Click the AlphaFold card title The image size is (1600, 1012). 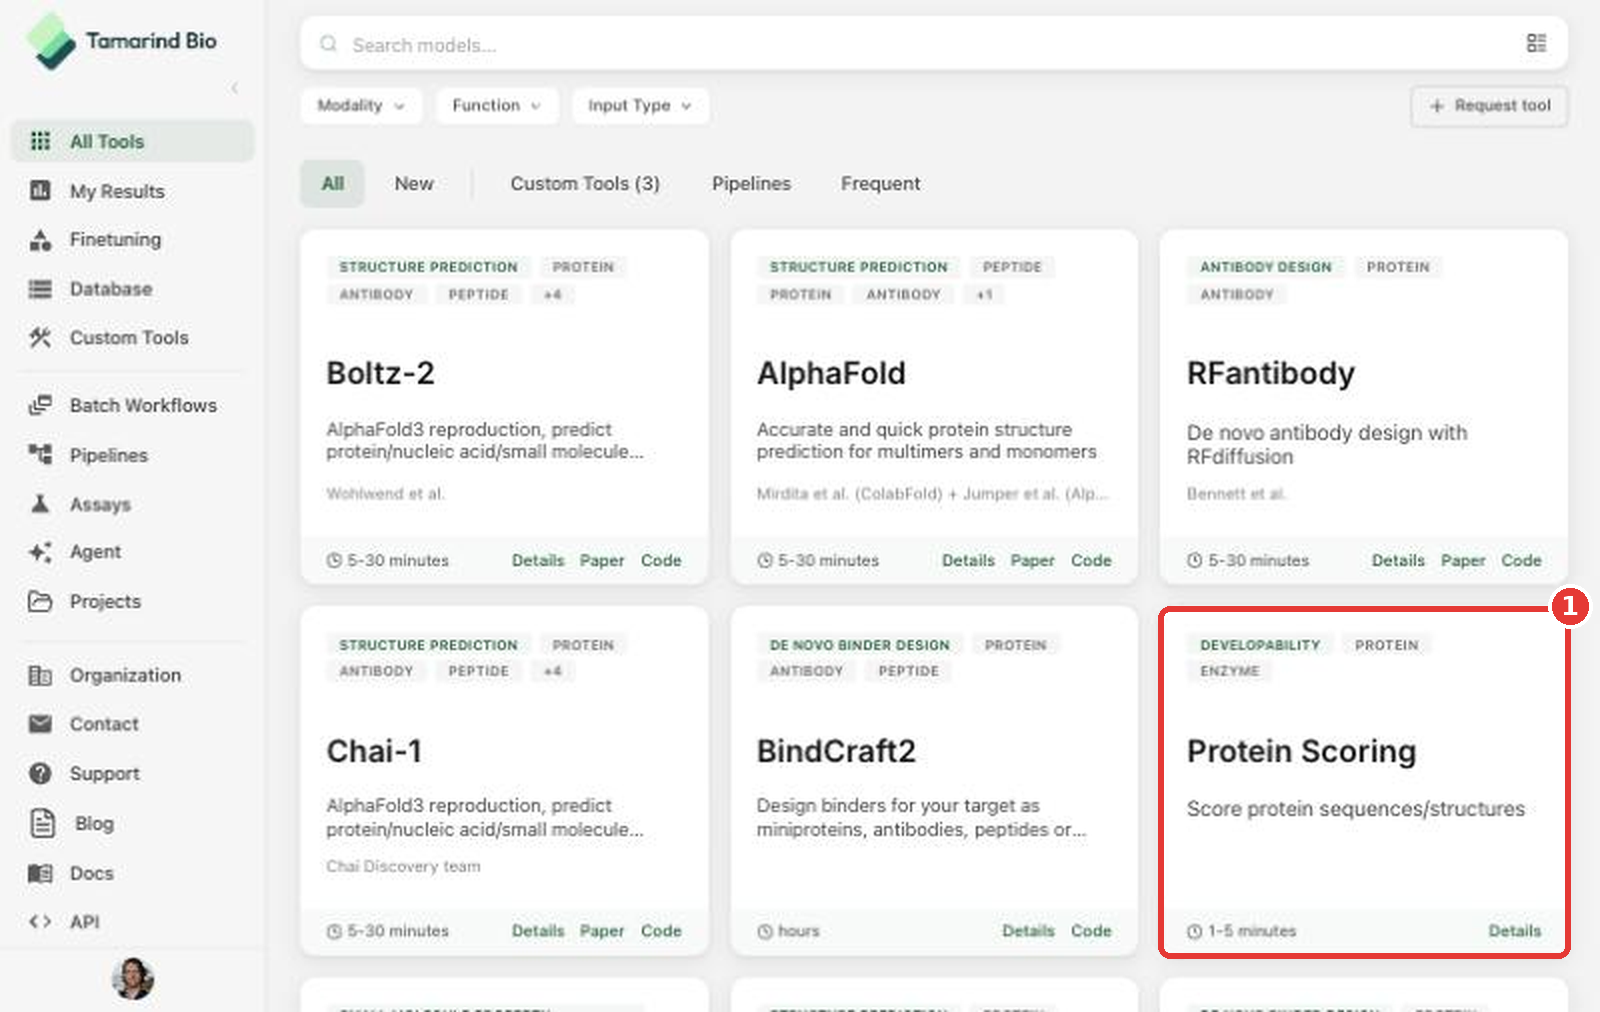click(831, 373)
